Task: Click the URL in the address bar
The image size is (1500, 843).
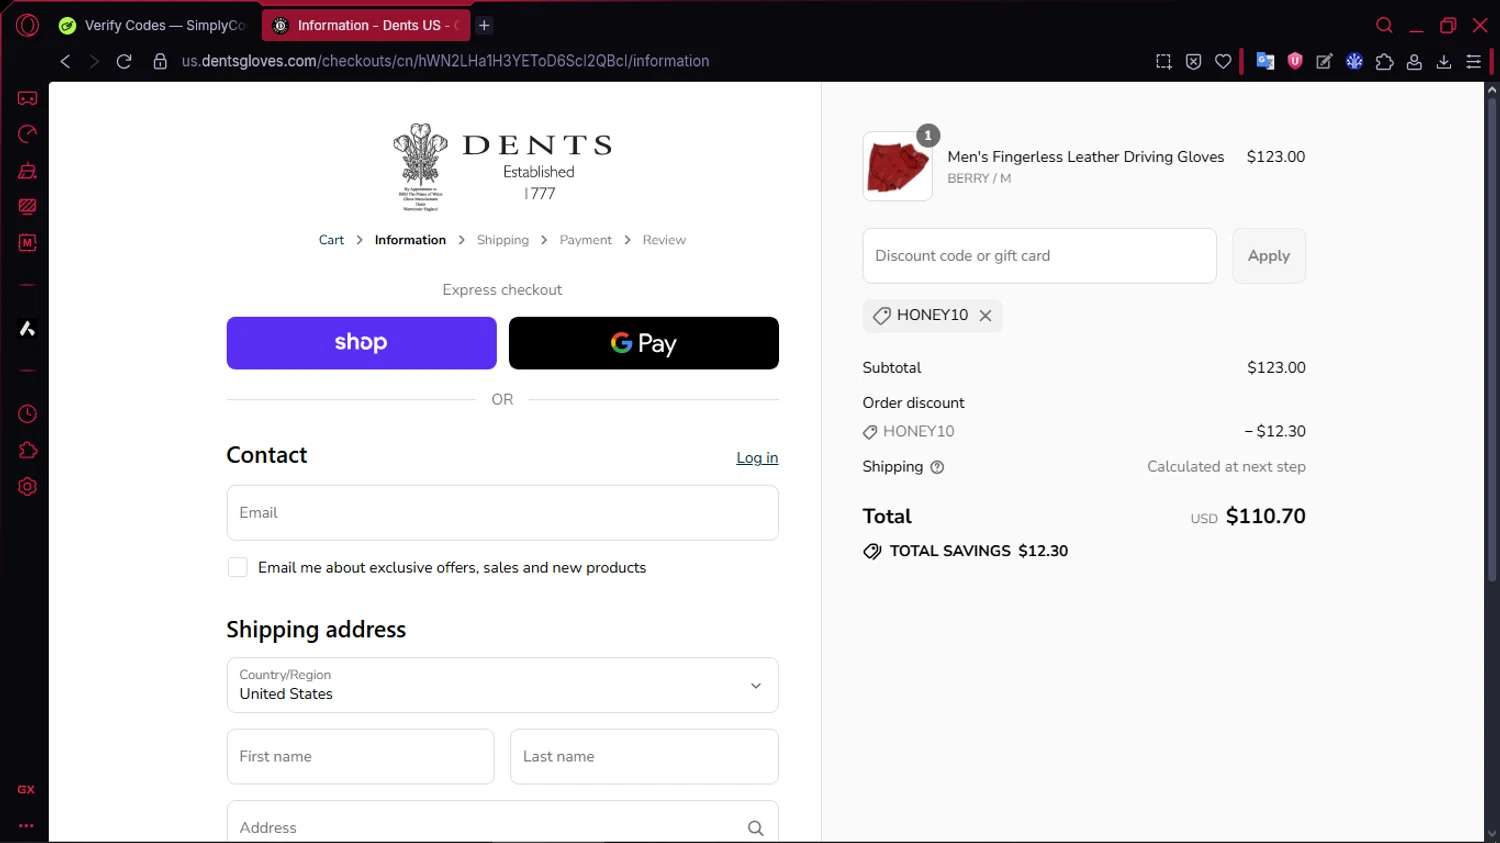Action: (x=445, y=61)
